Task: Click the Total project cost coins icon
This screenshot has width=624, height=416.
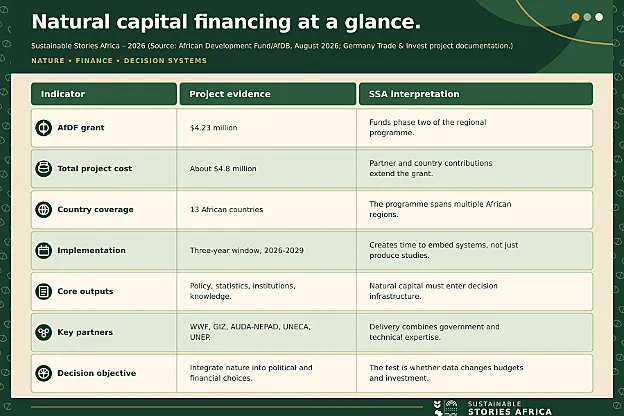Action: click(43, 169)
